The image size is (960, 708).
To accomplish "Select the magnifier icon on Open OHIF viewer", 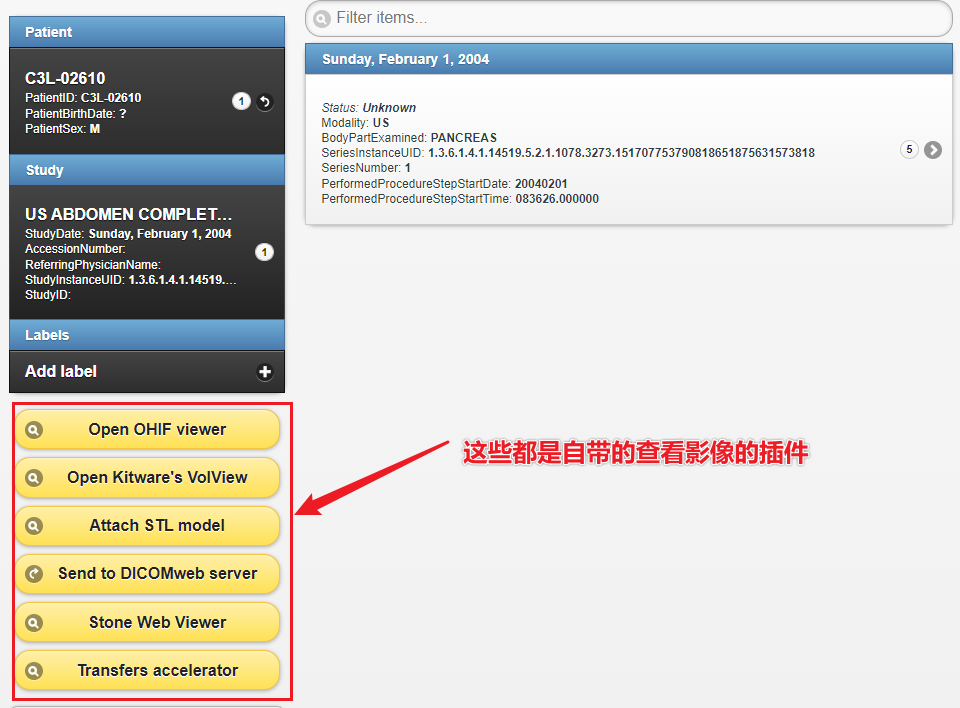I will coord(33,429).
